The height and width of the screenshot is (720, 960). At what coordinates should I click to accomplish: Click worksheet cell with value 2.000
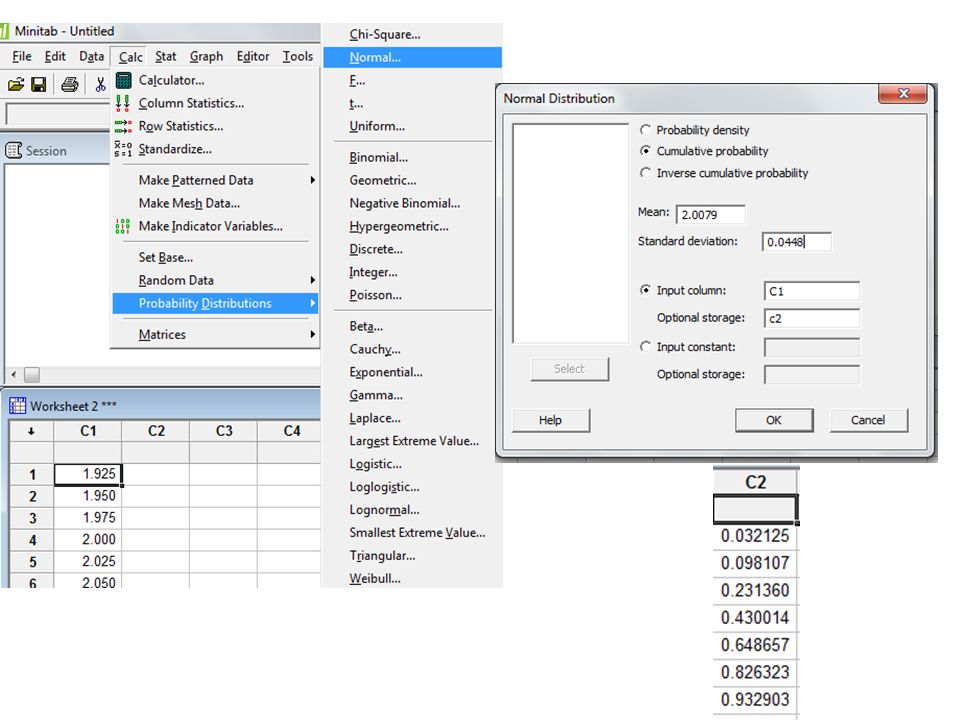coord(88,539)
